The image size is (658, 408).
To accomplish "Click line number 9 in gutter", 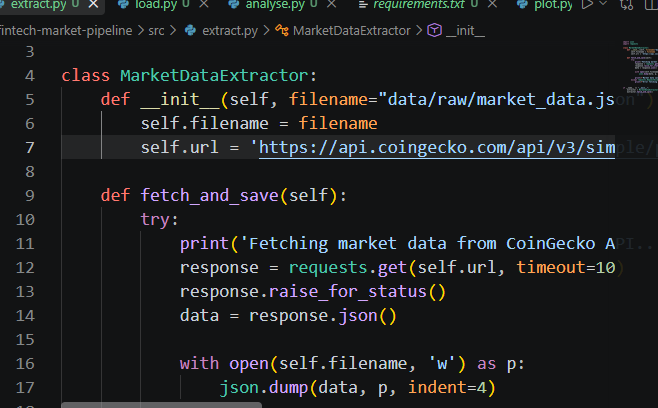I will 29,196.
